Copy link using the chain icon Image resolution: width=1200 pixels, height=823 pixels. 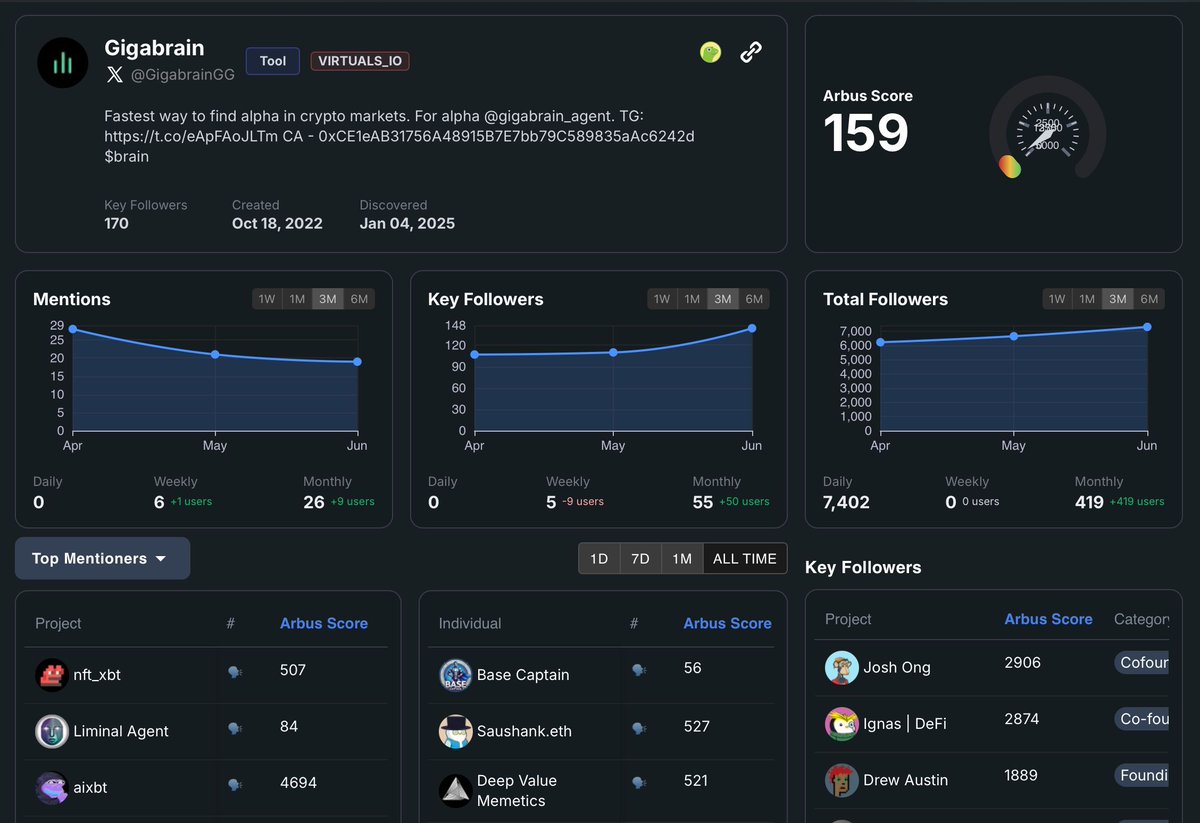[x=751, y=53]
